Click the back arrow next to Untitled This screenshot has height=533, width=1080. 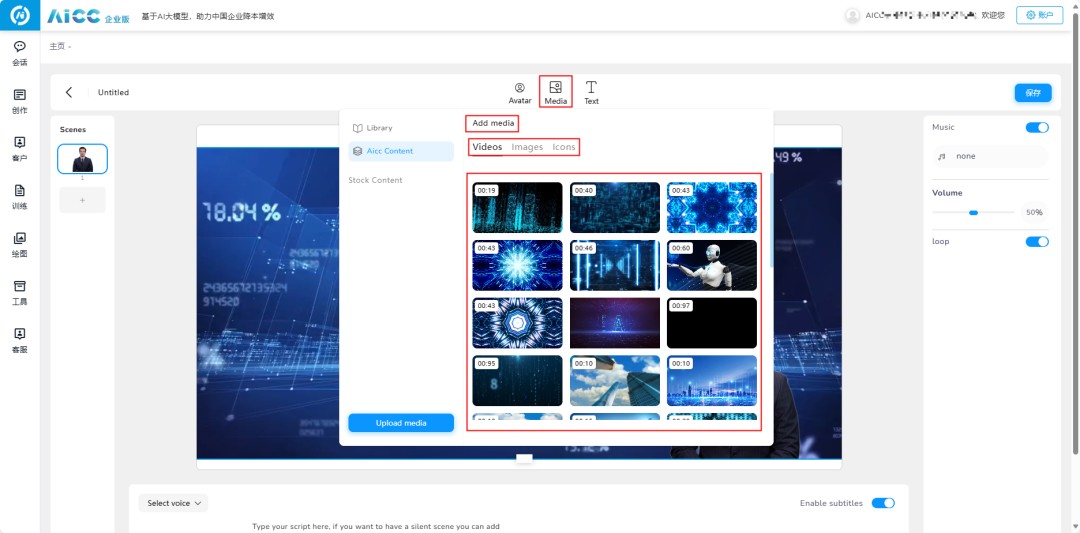pos(69,92)
